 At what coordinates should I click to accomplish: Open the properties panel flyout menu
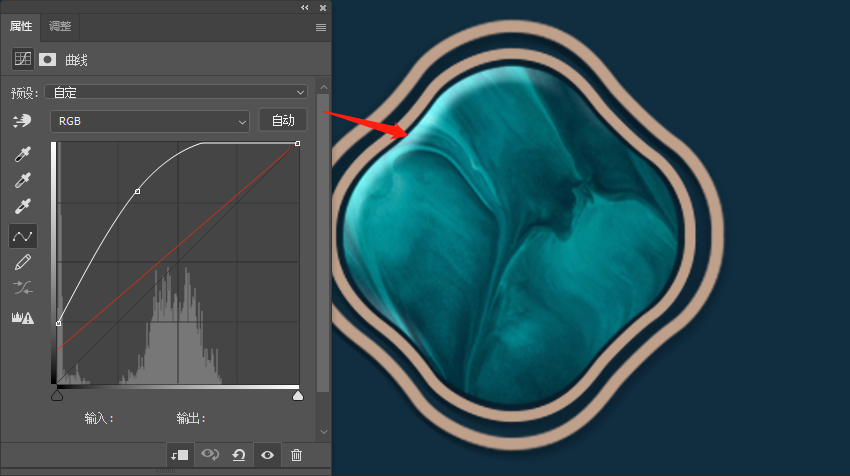pos(321,27)
